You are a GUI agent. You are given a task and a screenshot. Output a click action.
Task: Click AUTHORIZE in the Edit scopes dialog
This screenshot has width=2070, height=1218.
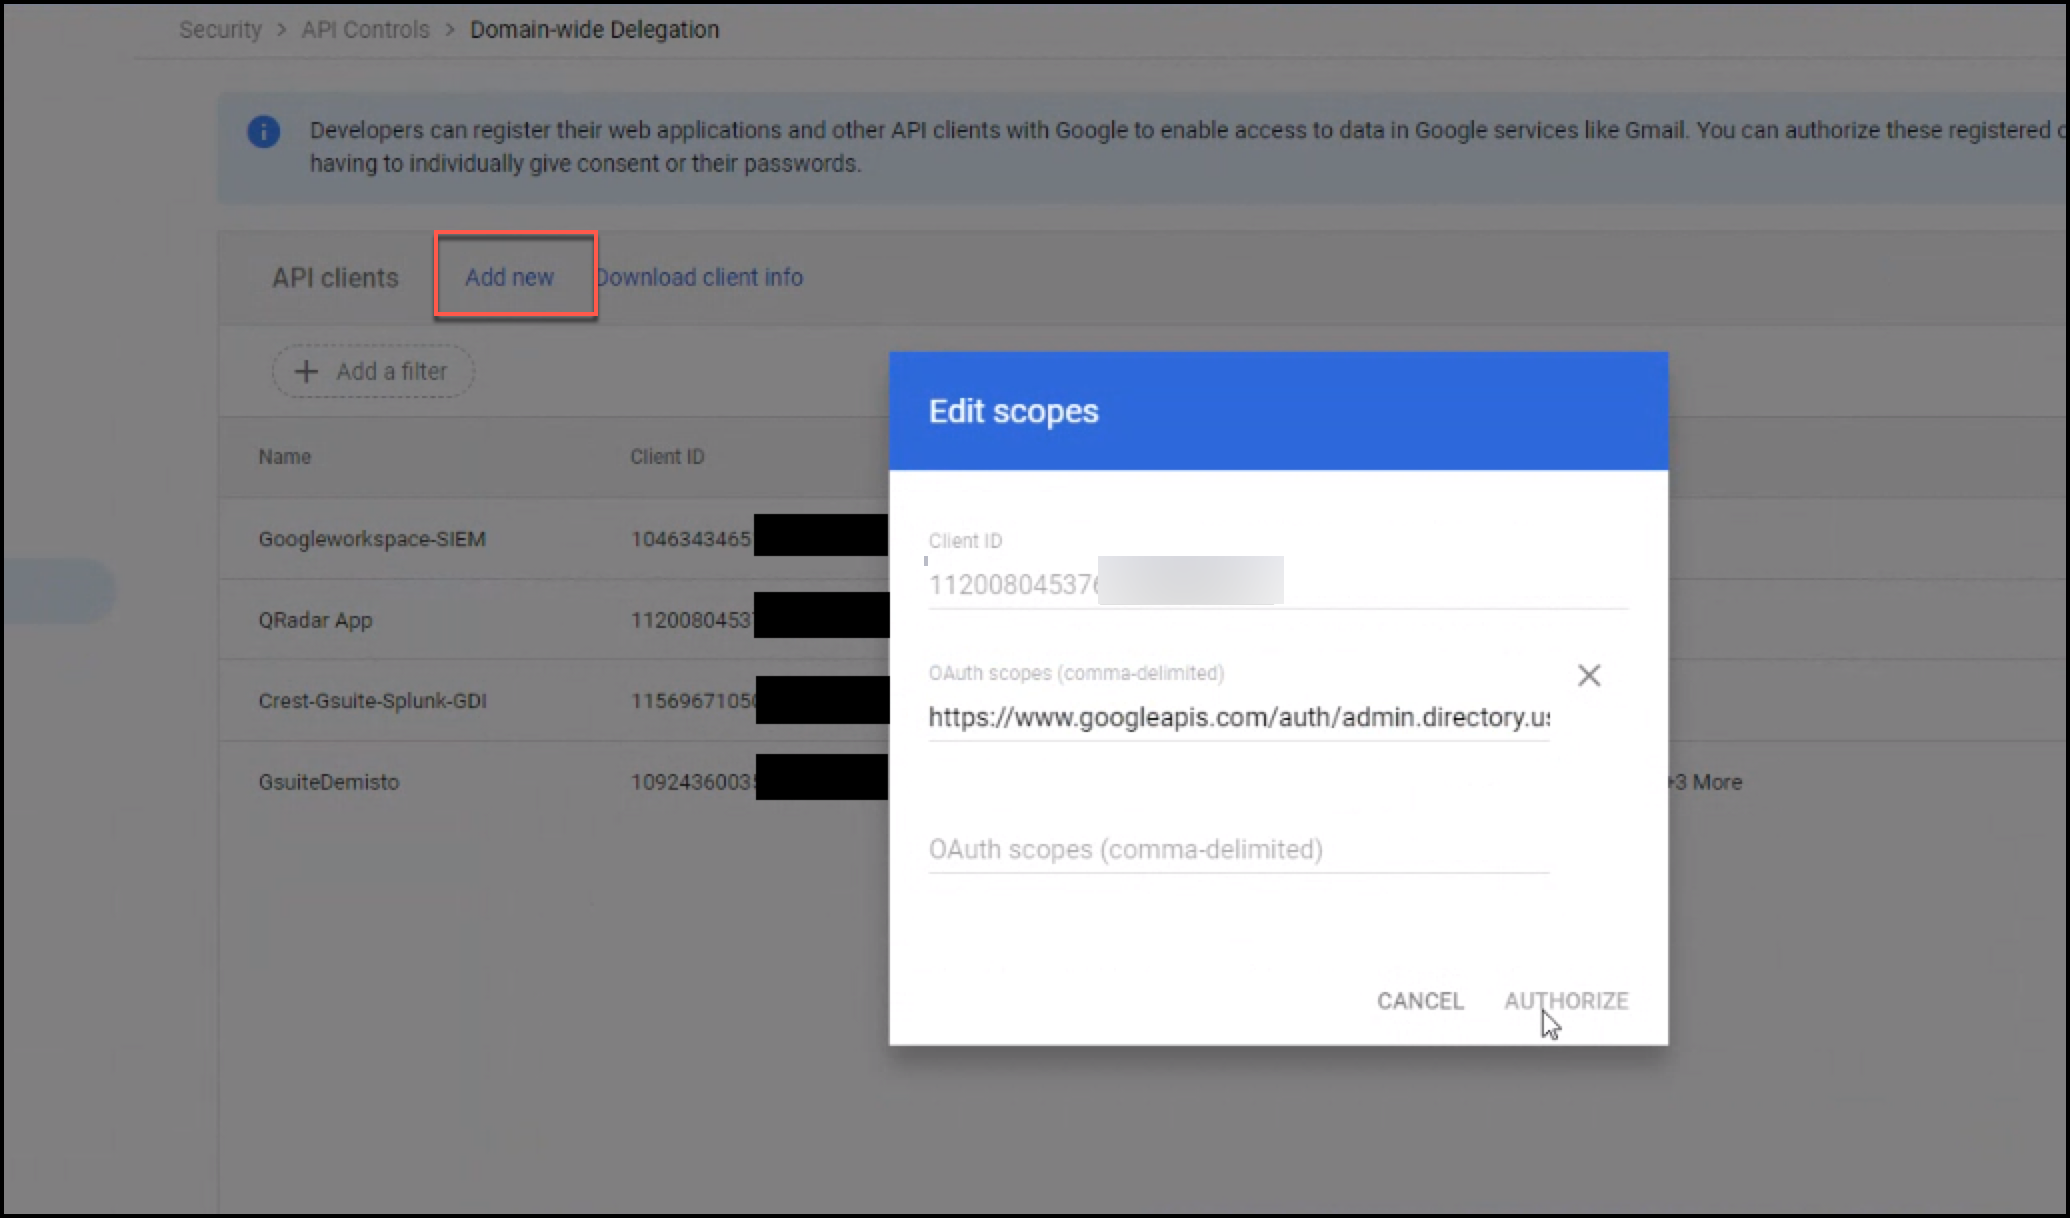[x=1565, y=1000]
